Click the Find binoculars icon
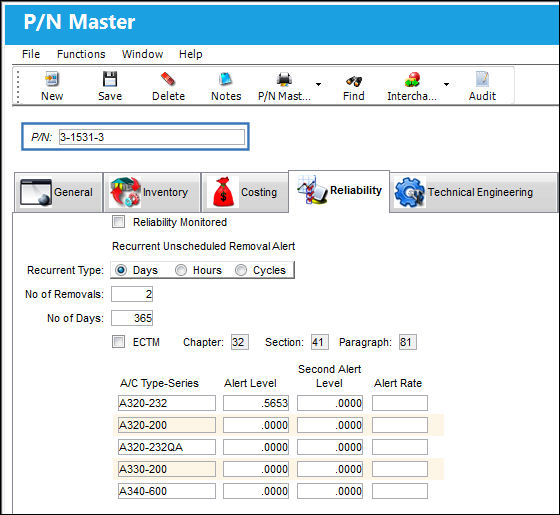 [x=354, y=81]
